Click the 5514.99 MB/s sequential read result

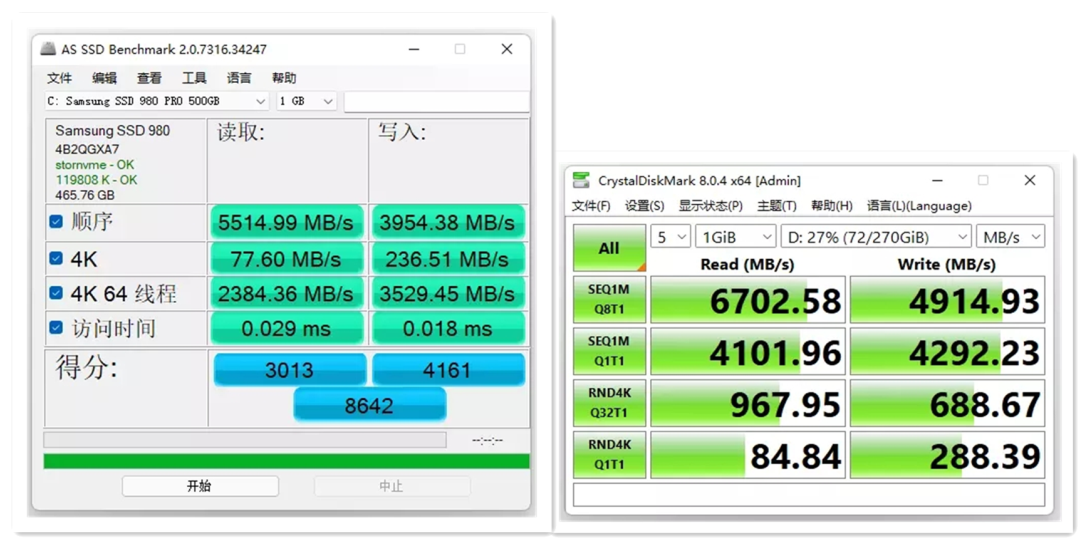tap(286, 223)
